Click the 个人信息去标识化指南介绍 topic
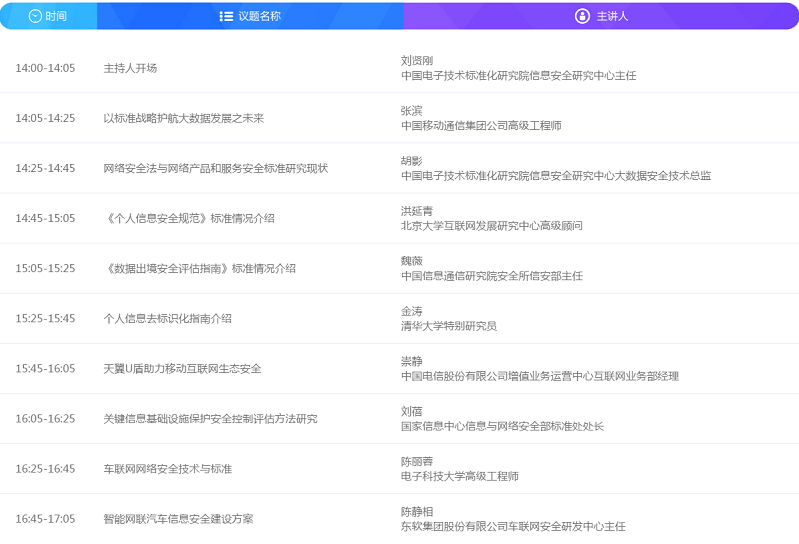Image resolution: width=799 pixels, height=544 pixels. point(167,318)
